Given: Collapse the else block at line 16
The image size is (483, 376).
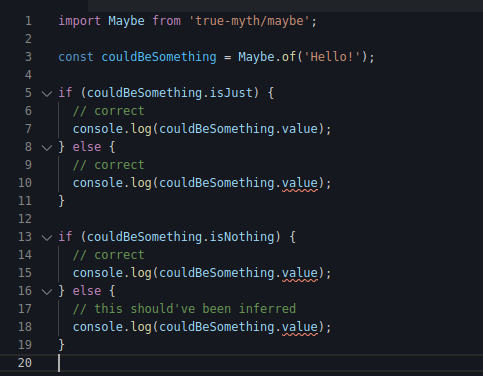Looking at the screenshot, I should (47, 292).
